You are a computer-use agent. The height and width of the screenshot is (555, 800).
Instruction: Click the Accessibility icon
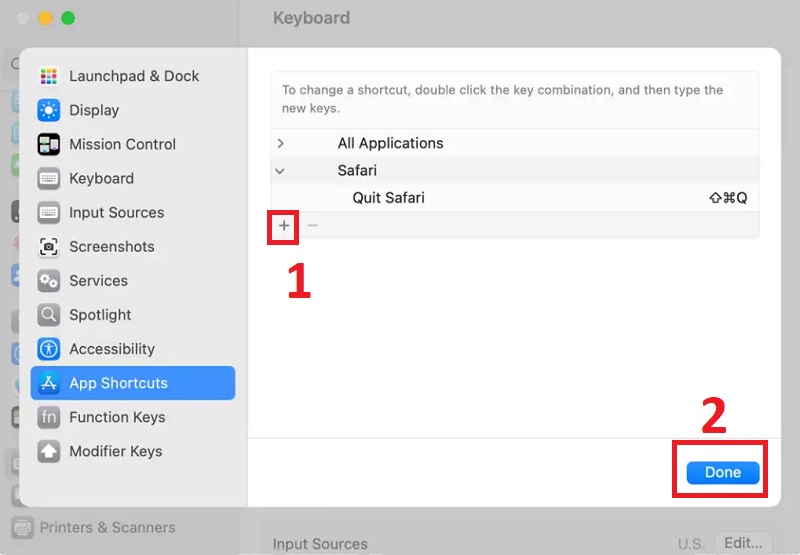pyautogui.click(x=49, y=349)
